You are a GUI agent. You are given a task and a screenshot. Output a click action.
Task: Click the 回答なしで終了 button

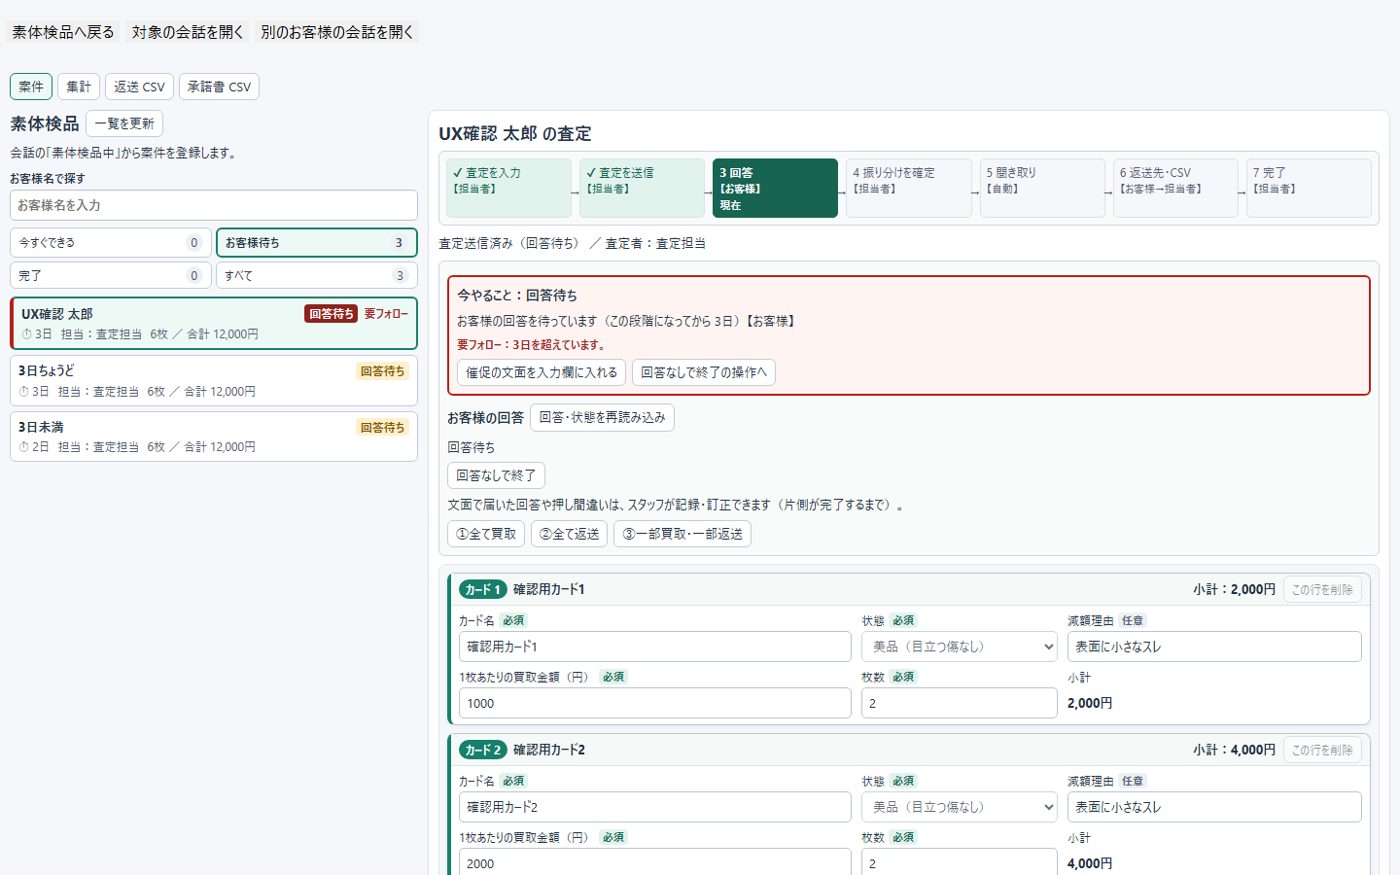pyautogui.click(x=496, y=475)
